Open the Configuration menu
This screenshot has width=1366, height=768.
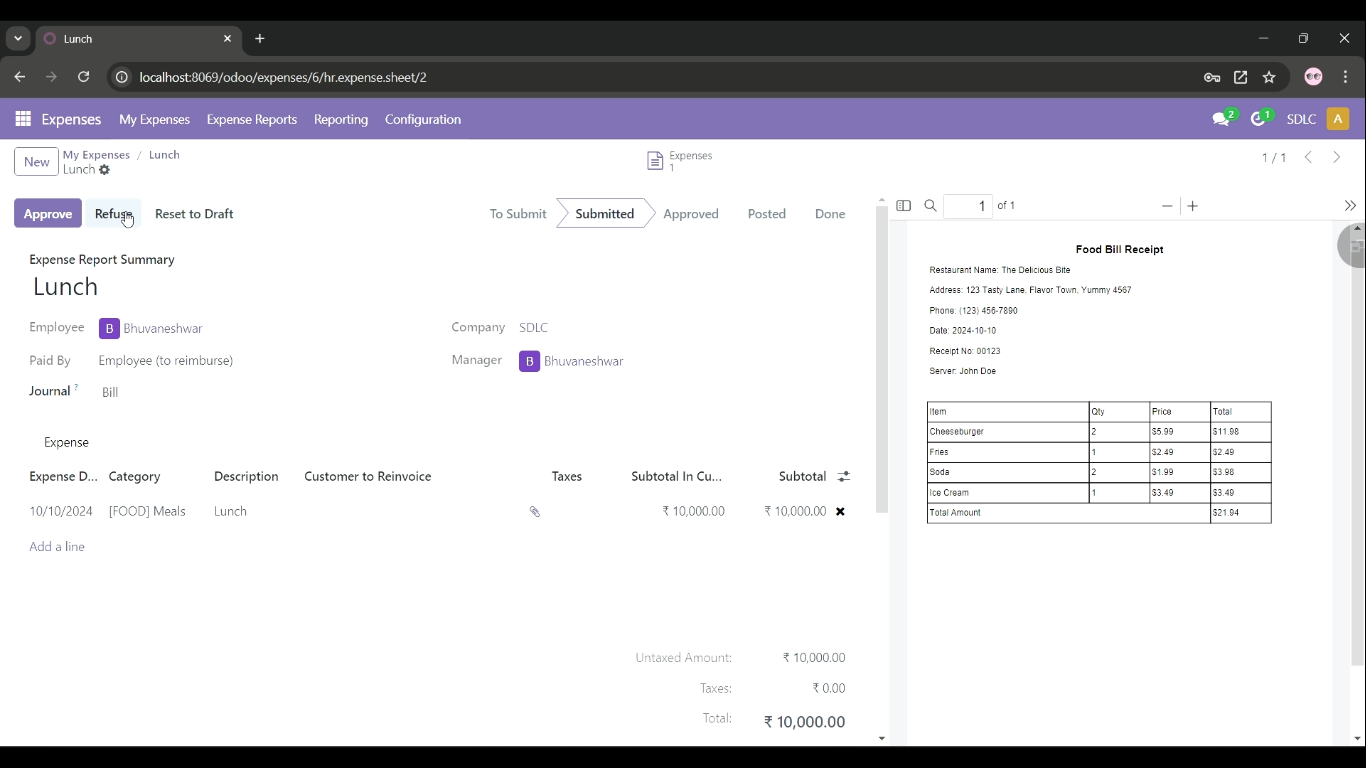point(423,119)
